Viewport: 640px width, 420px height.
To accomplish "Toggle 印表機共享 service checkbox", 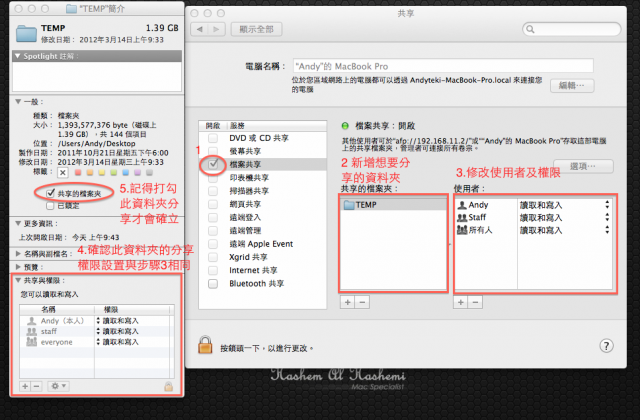I will click(213, 178).
